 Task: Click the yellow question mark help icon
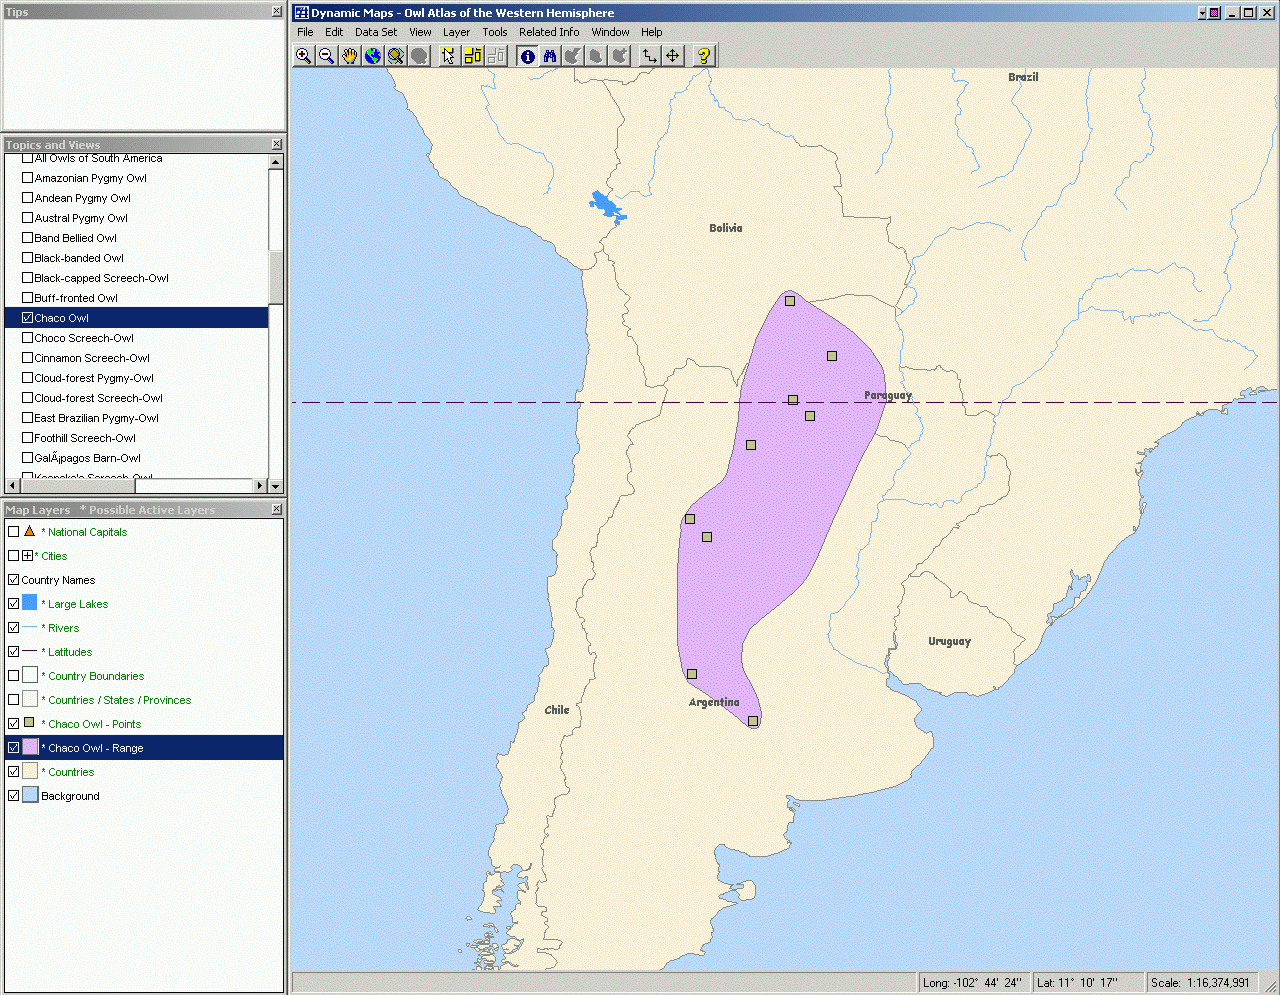704,56
